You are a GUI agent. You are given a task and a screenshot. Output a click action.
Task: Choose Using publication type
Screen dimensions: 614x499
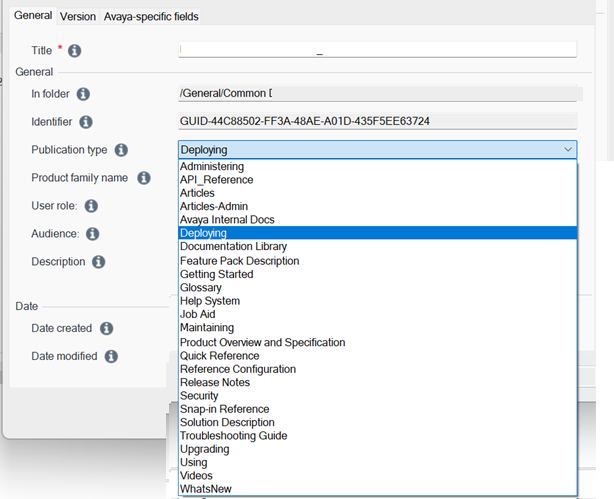pos(377,462)
